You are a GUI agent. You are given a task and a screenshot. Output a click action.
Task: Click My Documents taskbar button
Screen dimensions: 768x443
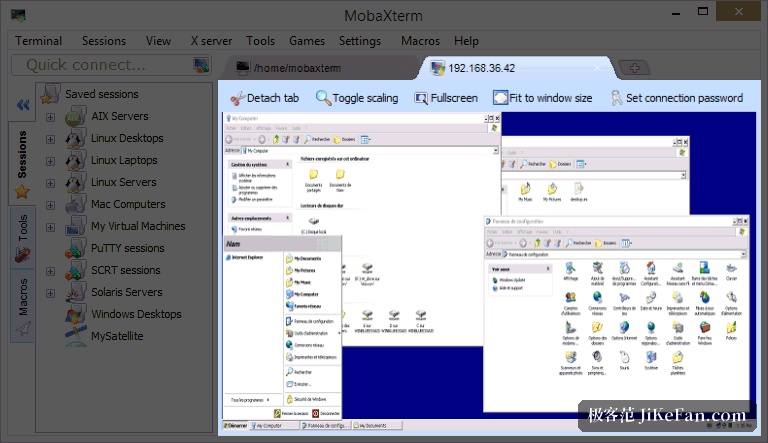tap(376, 426)
